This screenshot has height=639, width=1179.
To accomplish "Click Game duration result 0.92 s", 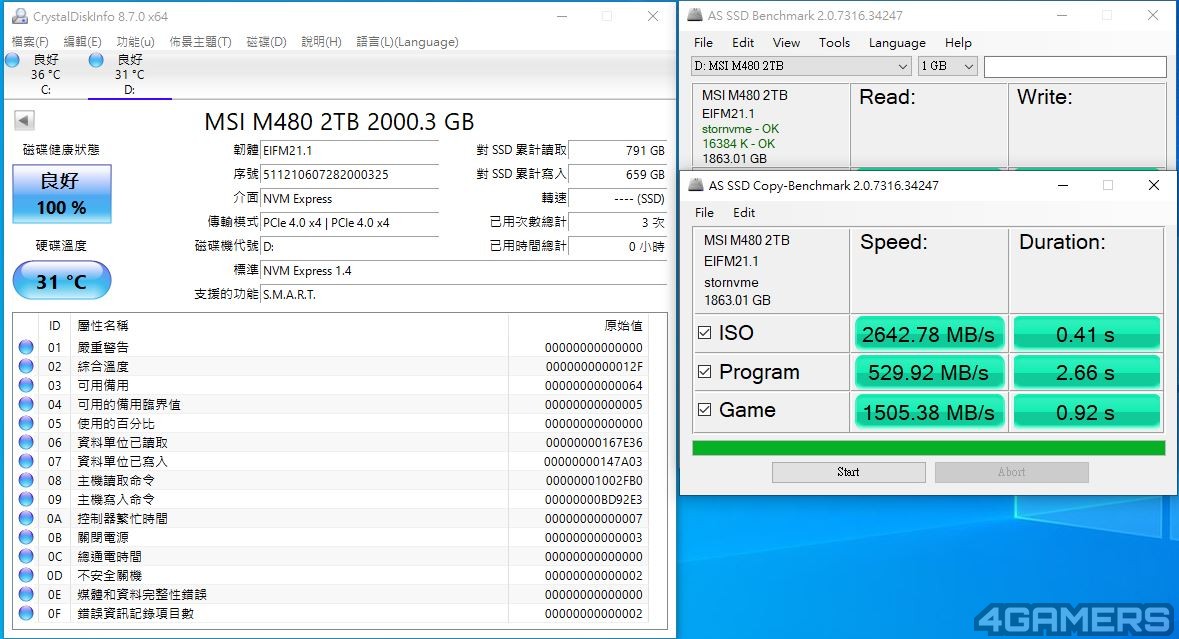I will tap(1087, 411).
